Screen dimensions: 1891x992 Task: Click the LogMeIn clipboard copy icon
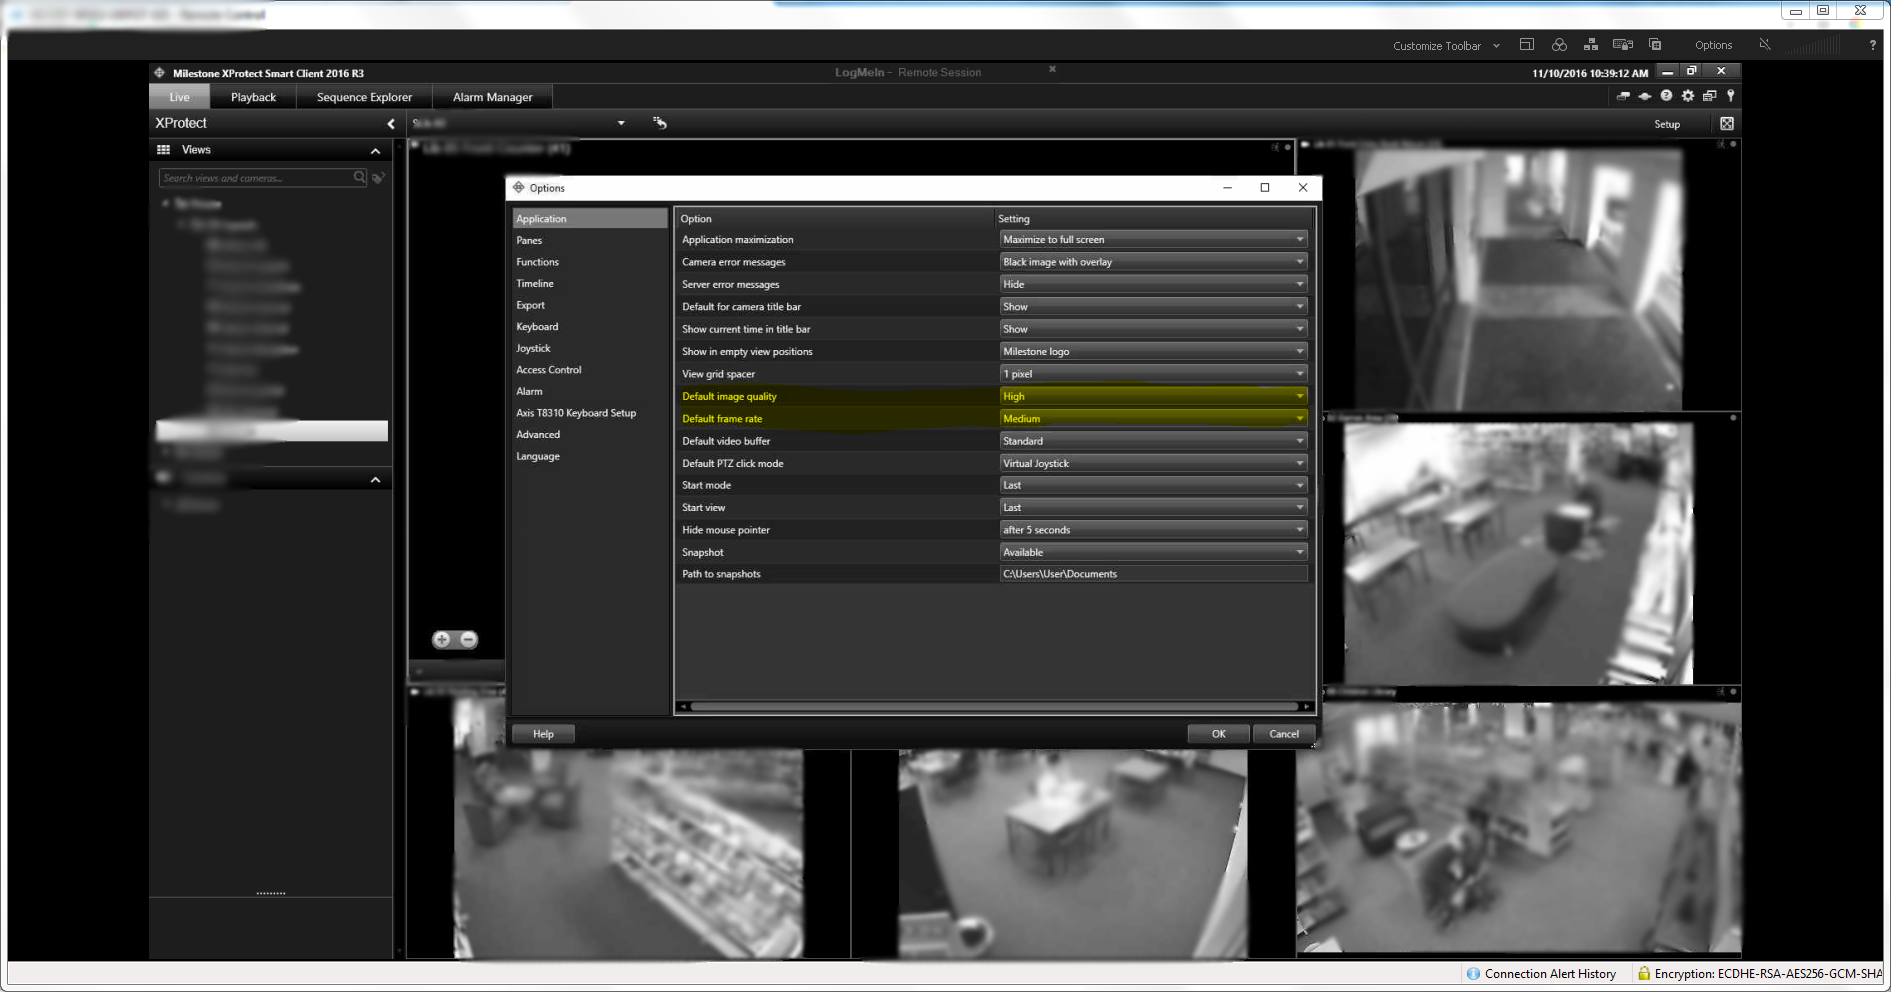pos(1655,45)
